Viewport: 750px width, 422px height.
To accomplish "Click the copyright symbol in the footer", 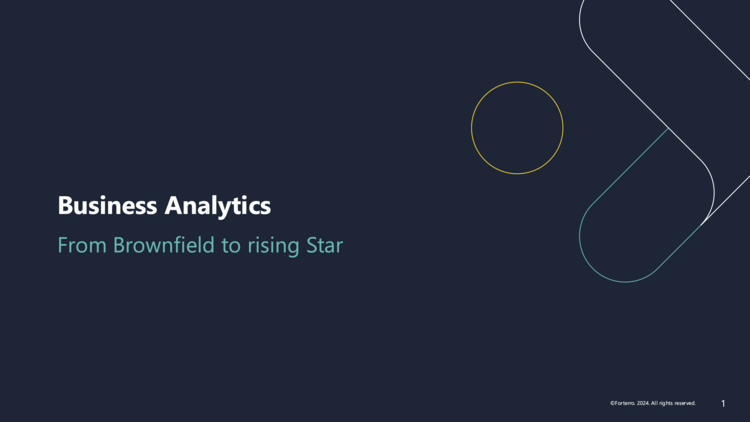I will (612, 403).
